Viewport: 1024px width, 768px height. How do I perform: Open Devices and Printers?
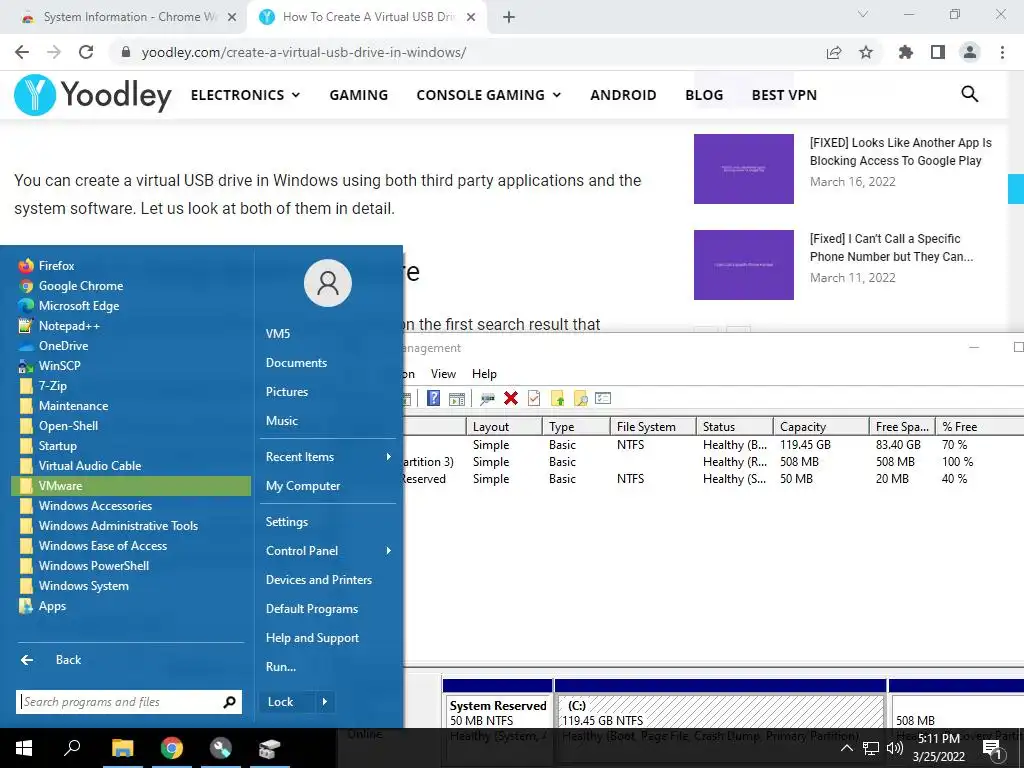319,580
